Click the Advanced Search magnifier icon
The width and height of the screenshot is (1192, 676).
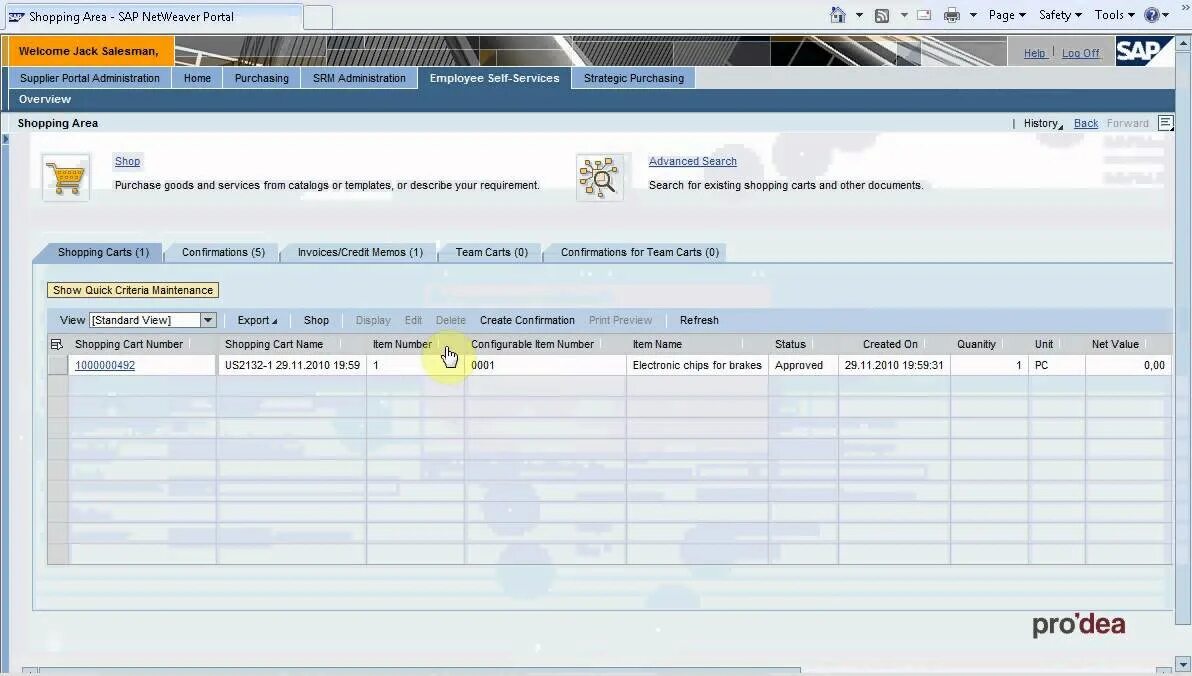[x=600, y=177]
